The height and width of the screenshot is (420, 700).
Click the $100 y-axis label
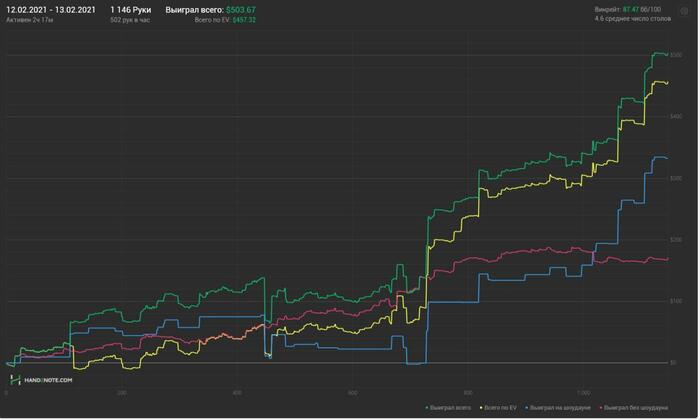pyautogui.click(x=676, y=301)
